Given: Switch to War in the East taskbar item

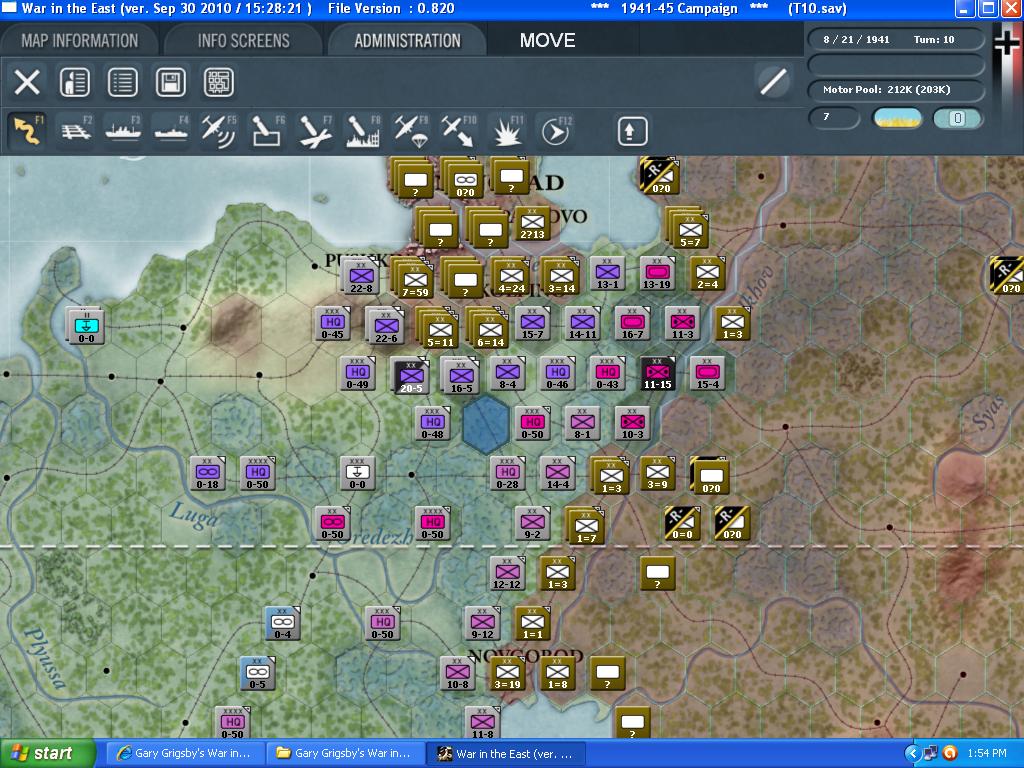Looking at the screenshot, I should pos(506,754).
